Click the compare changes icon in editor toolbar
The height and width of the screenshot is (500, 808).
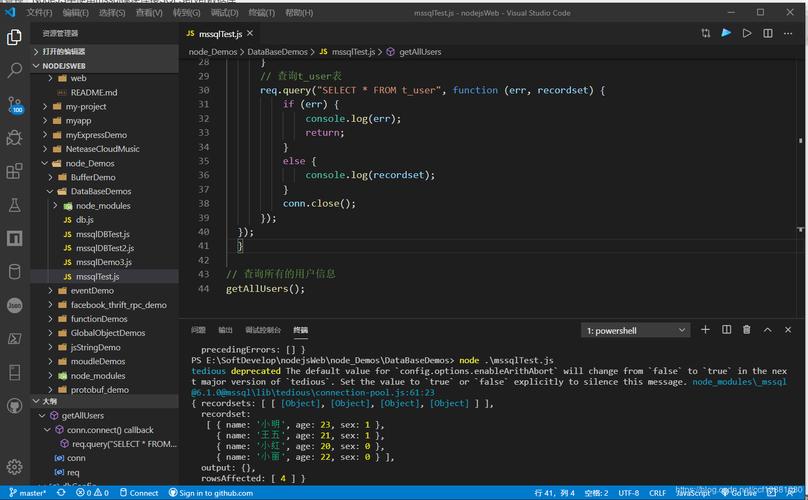[705, 34]
